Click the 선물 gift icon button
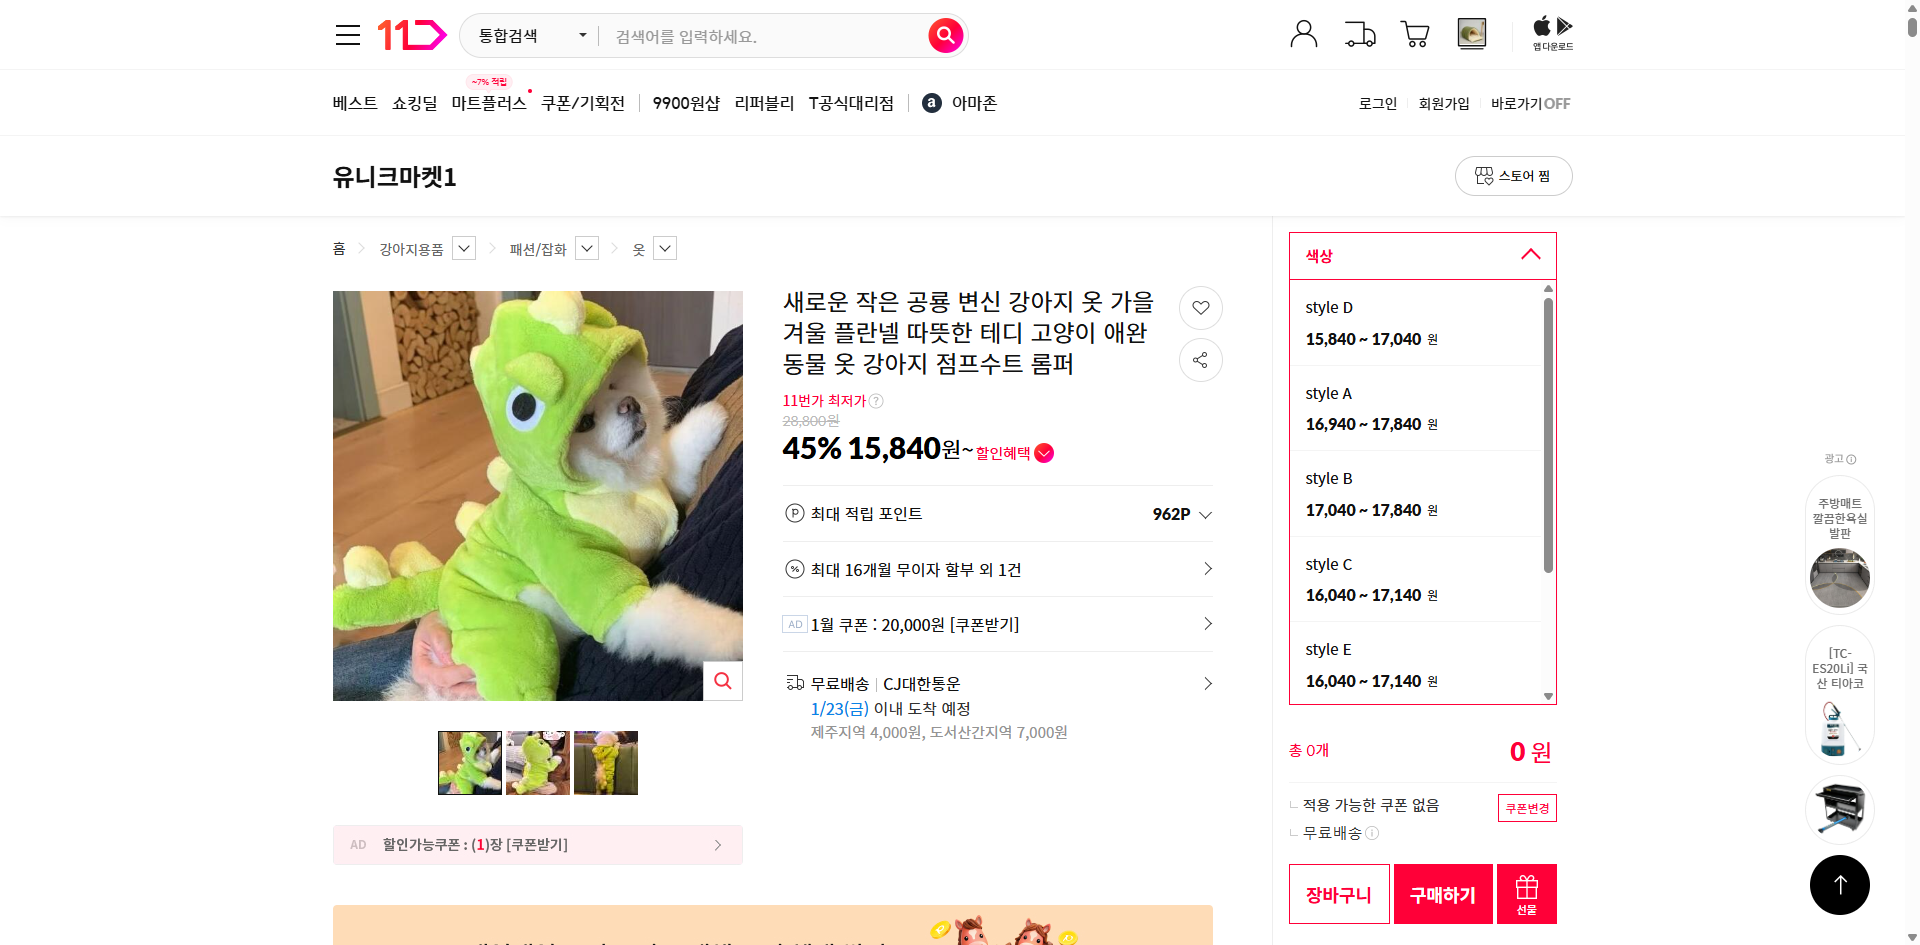1920x945 pixels. 1526,893
